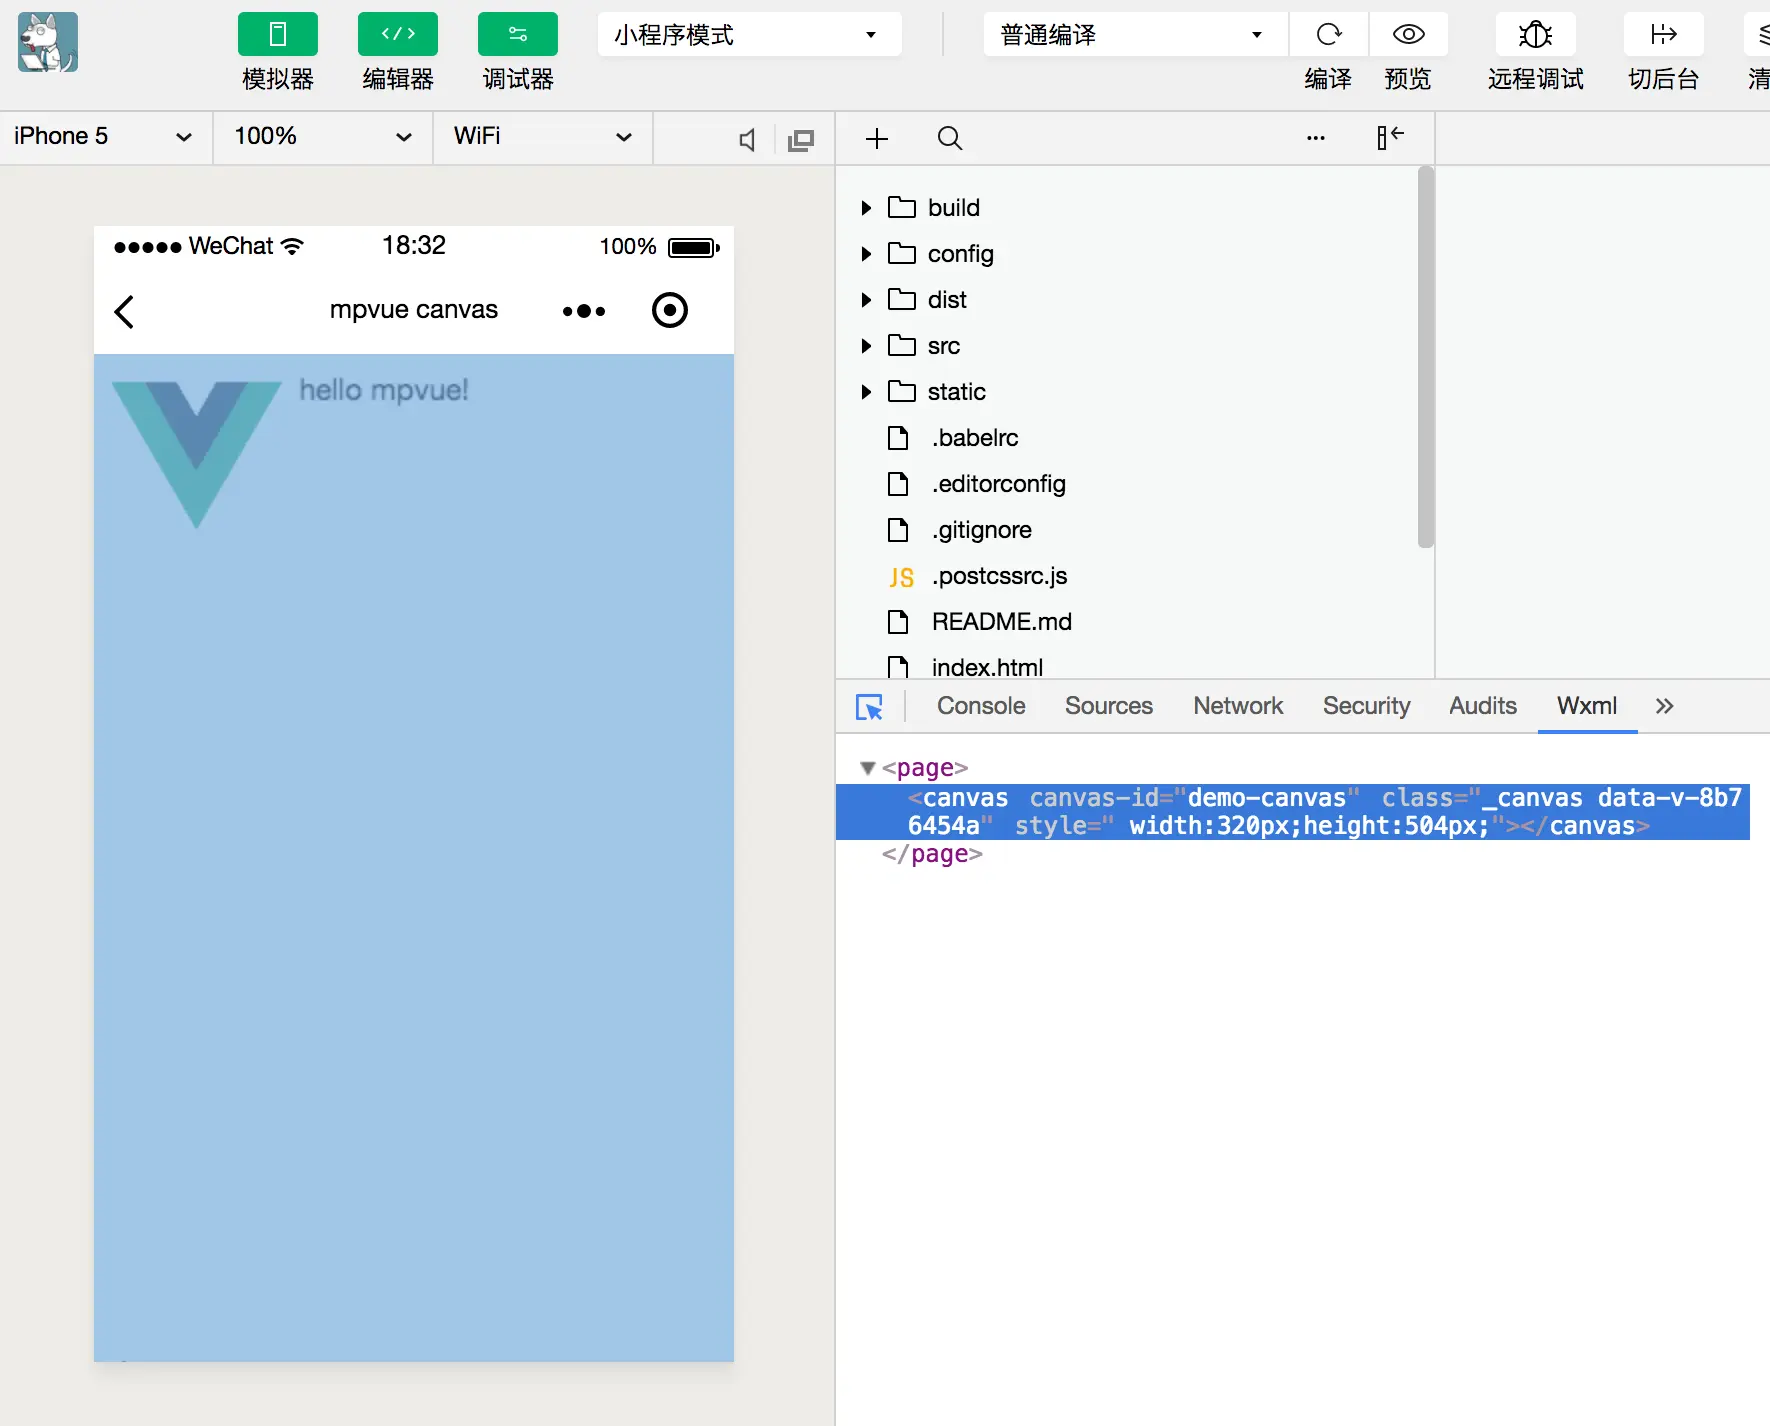Go back in the simulator navigation bar
This screenshot has height=1426, width=1770.
coord(124,312)
